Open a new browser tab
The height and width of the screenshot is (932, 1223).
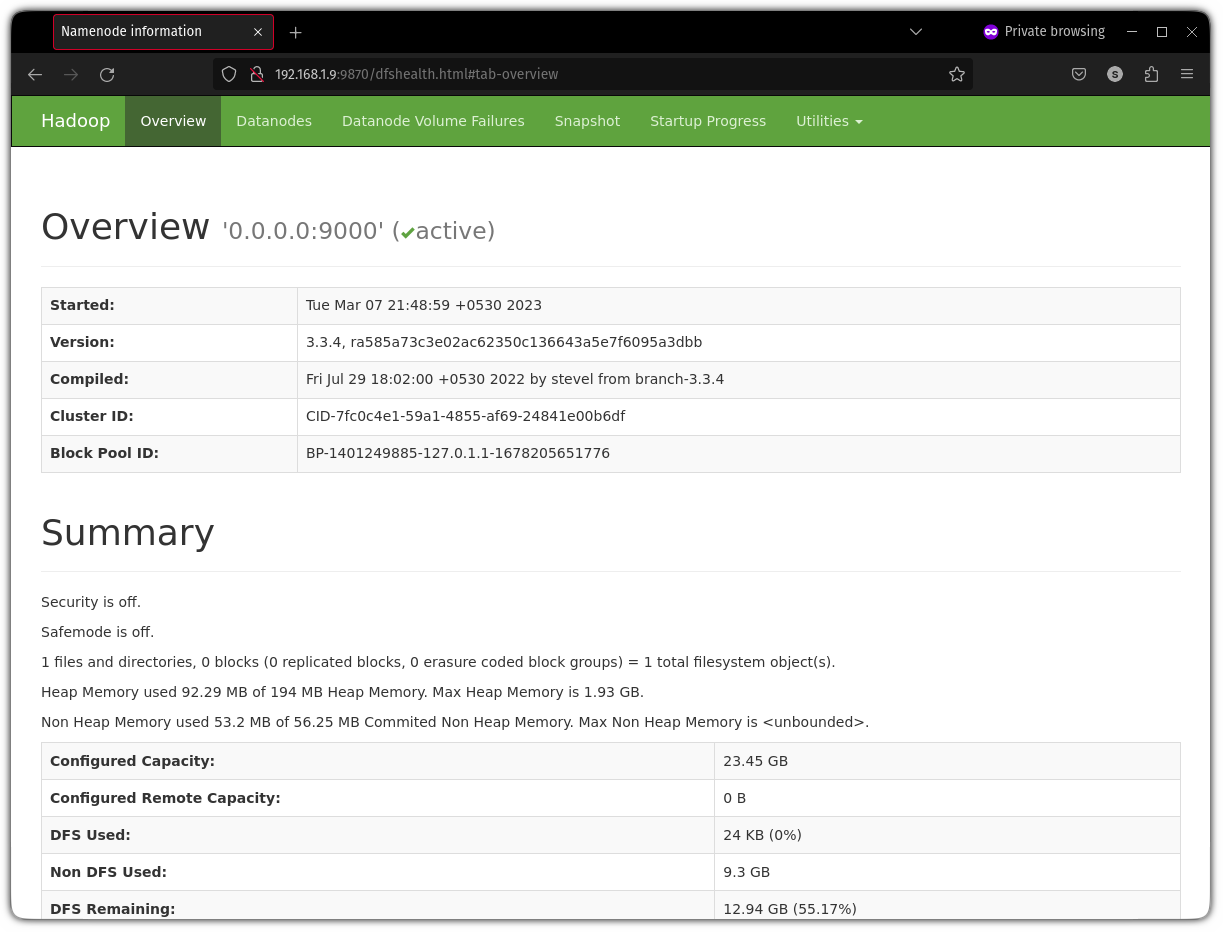coord(295,32)
